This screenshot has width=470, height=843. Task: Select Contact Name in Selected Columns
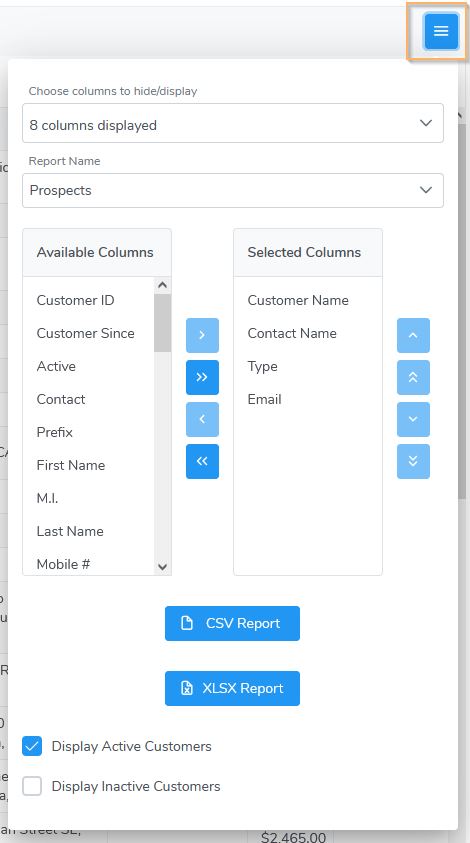[x=292, y=333]
